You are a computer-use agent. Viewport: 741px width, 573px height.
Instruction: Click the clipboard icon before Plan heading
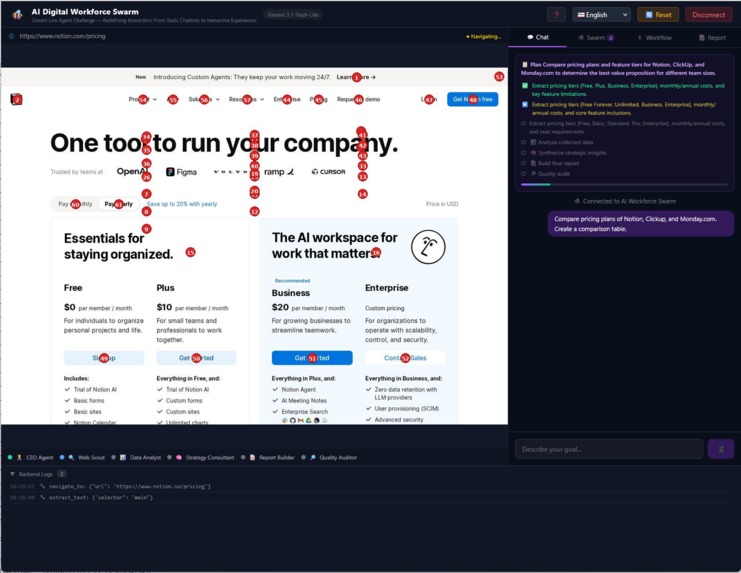(x=525, y=65)
